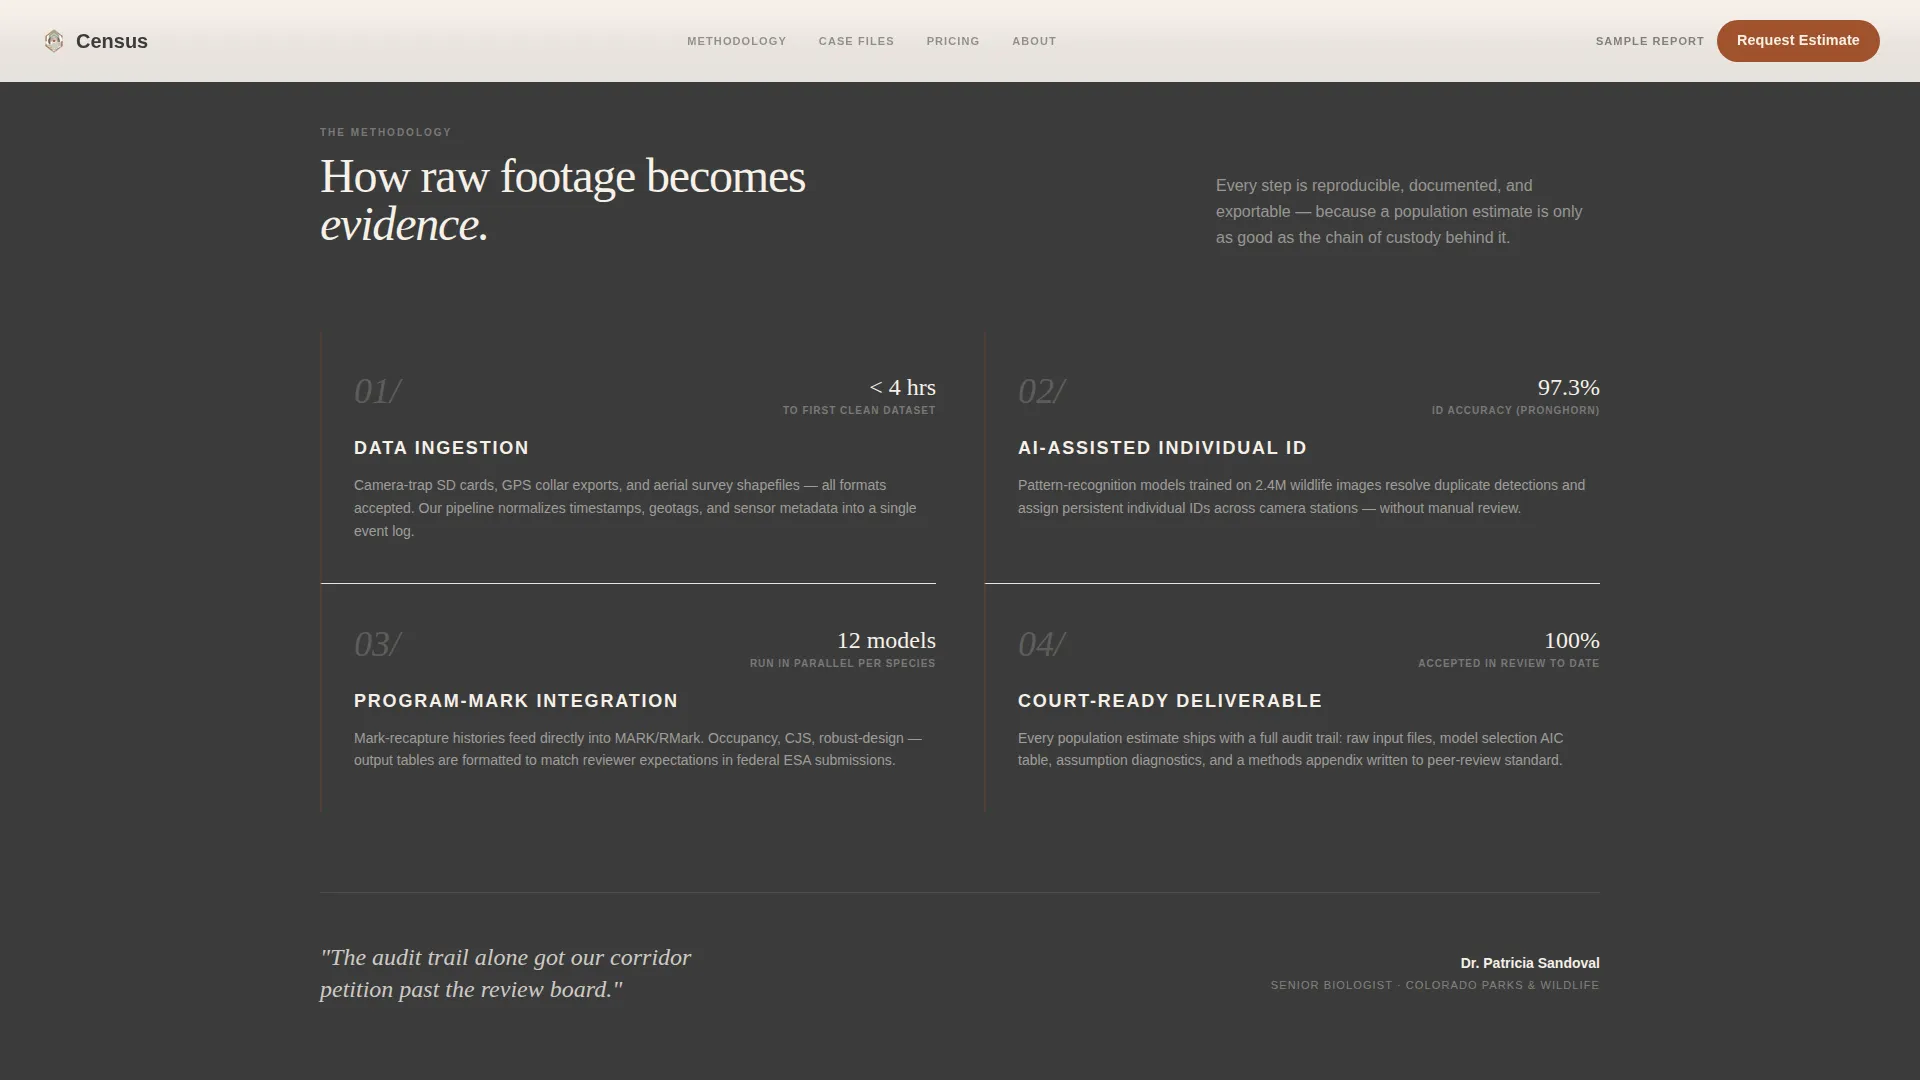Open the Pricing nav link
Image resolution: width=1920 pixels, height=1080 pixels.
pos(953,41)
